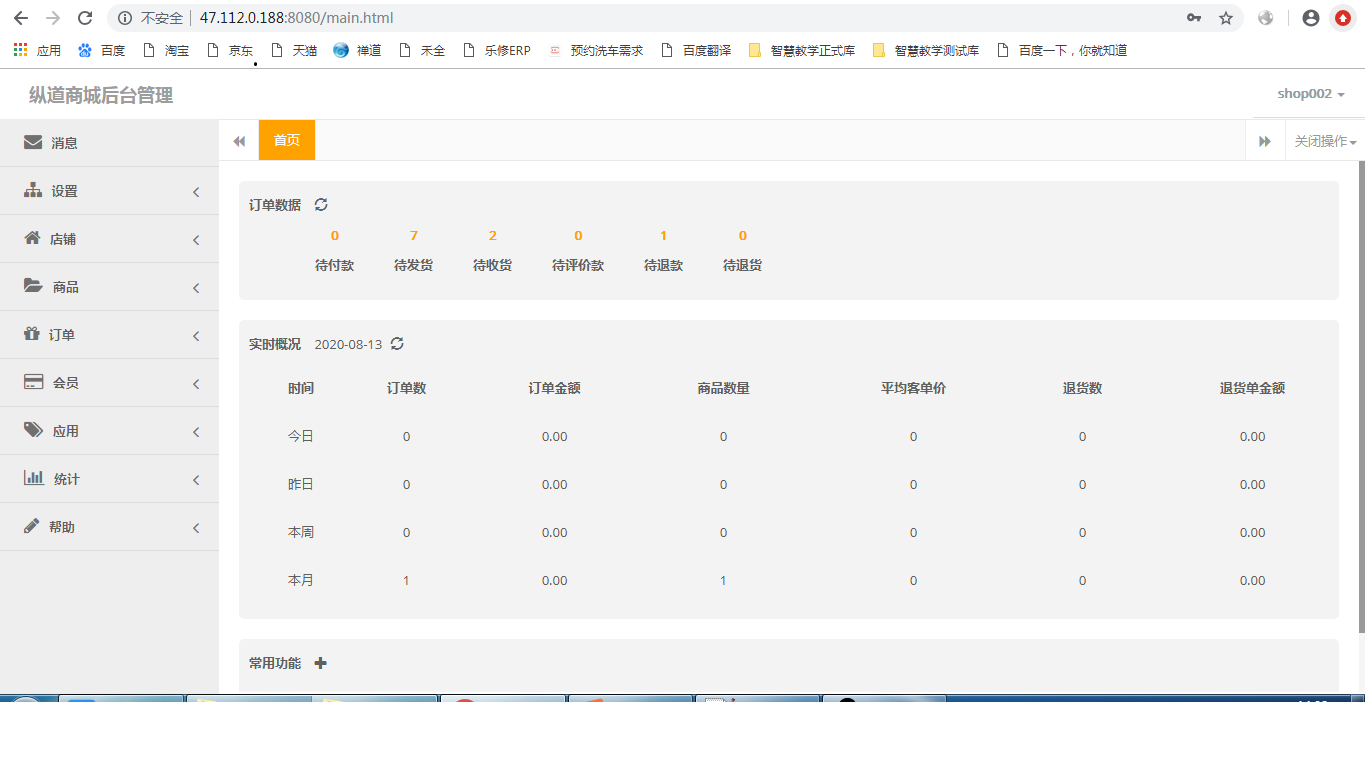Click the card icon beside 会员

tap(33, 382)
